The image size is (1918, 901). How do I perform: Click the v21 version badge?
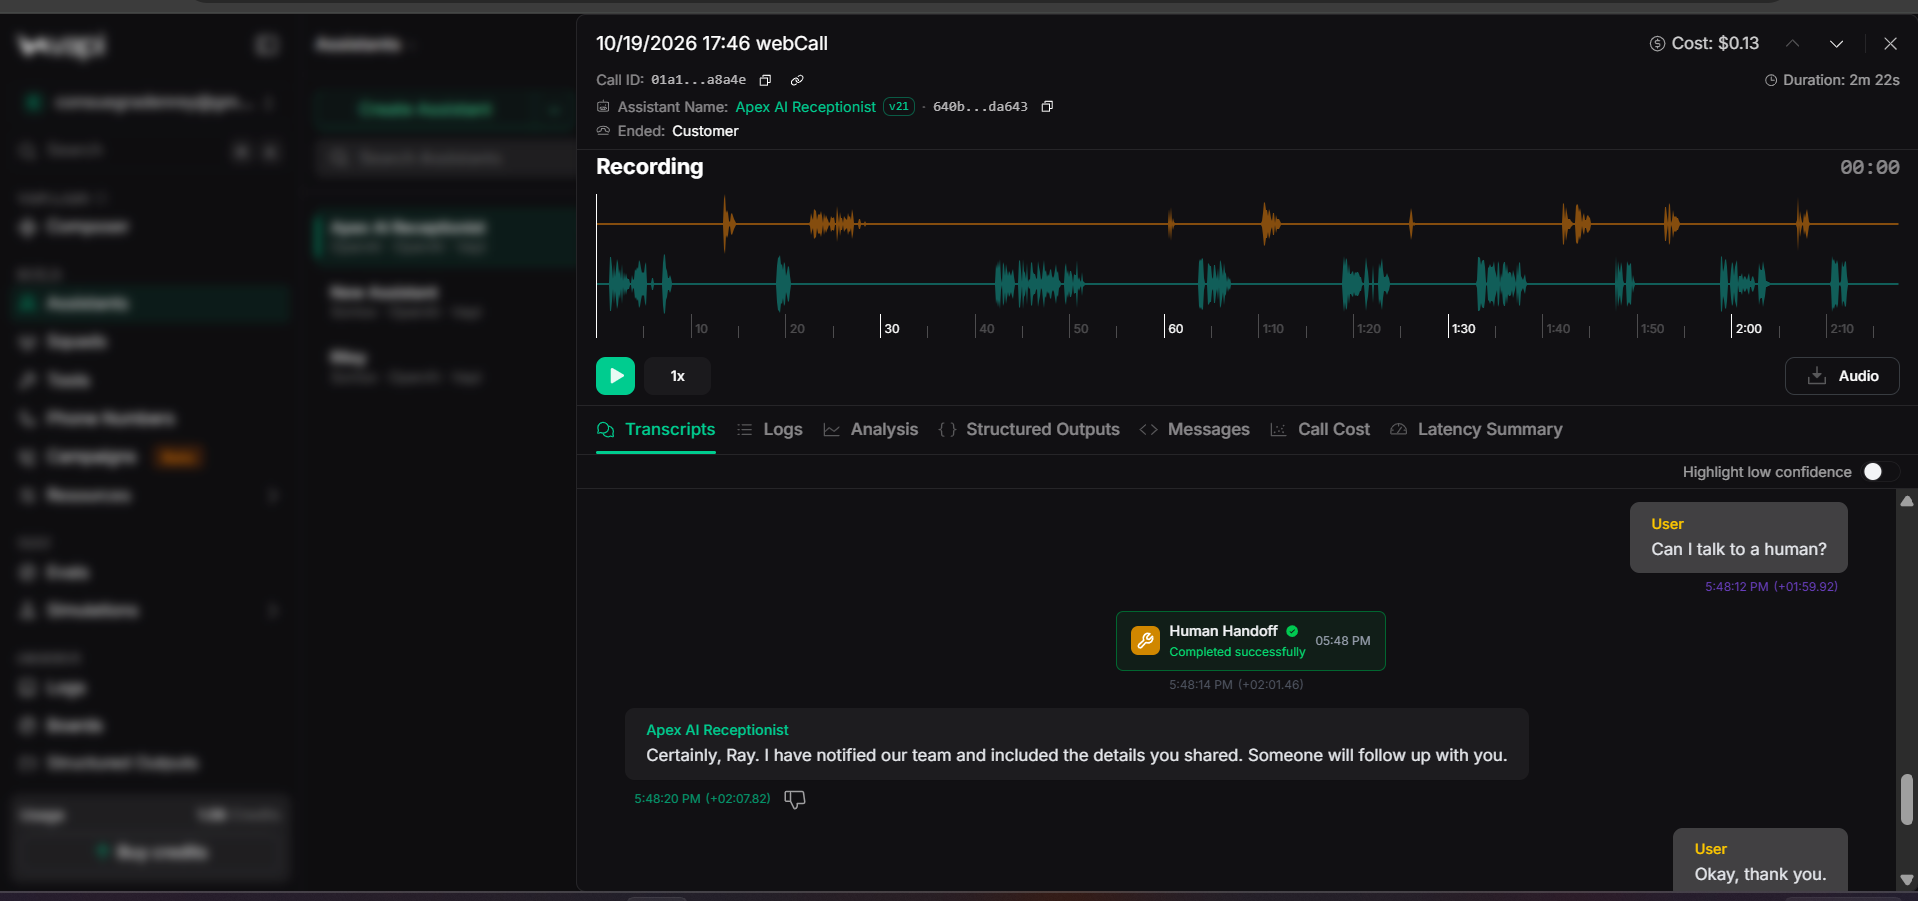point(899,107)
